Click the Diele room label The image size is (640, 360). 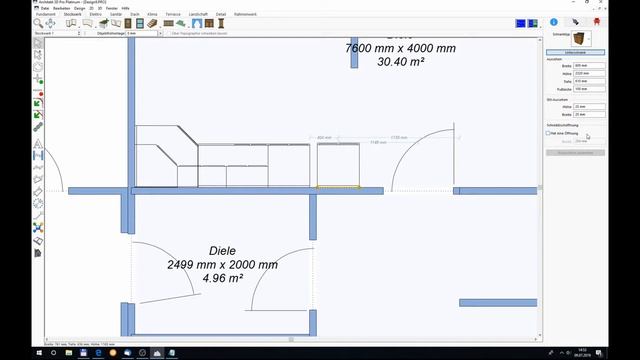point(222,251)
